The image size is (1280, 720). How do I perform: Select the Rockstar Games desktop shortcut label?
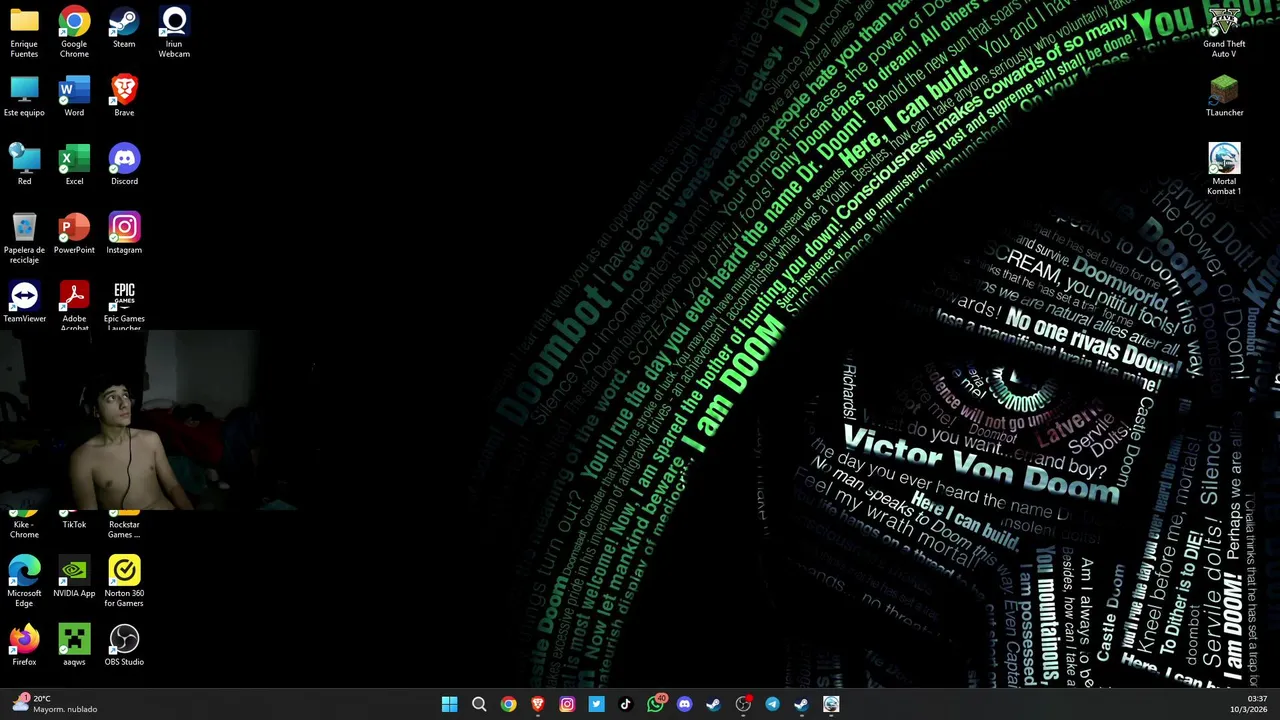124,529
